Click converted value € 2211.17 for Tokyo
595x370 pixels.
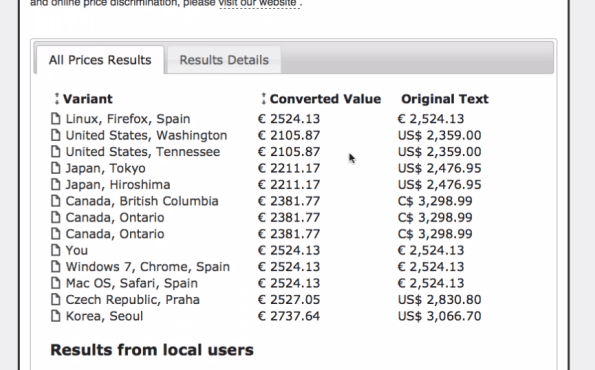pyautogui.click(x=289, y=168)
